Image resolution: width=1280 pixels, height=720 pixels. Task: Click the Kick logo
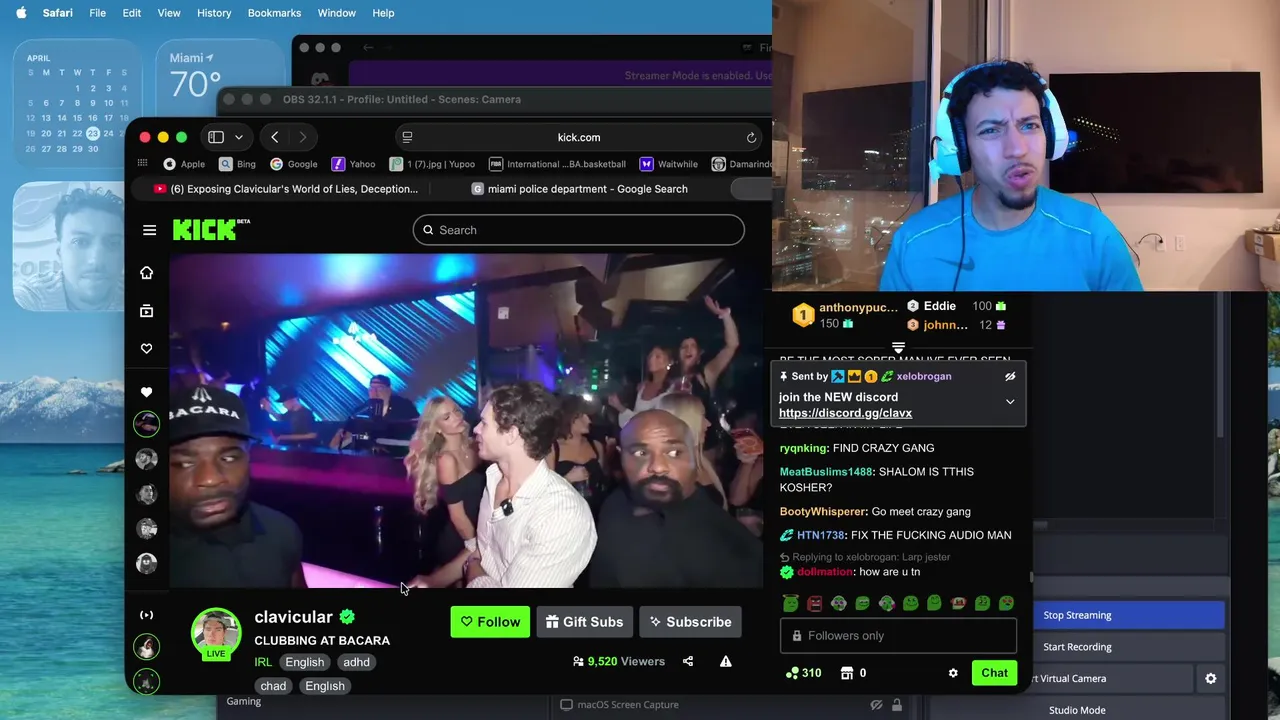pos(211,229)
